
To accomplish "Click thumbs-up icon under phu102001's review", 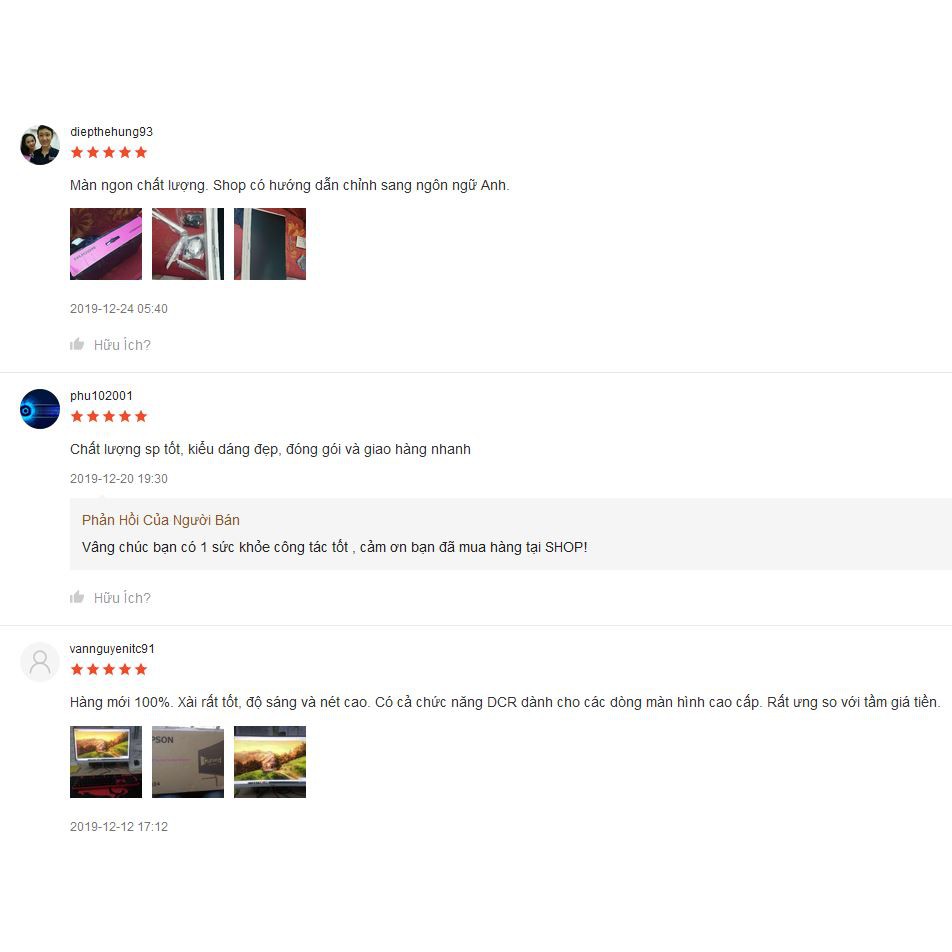I will [x=77, y=597].
